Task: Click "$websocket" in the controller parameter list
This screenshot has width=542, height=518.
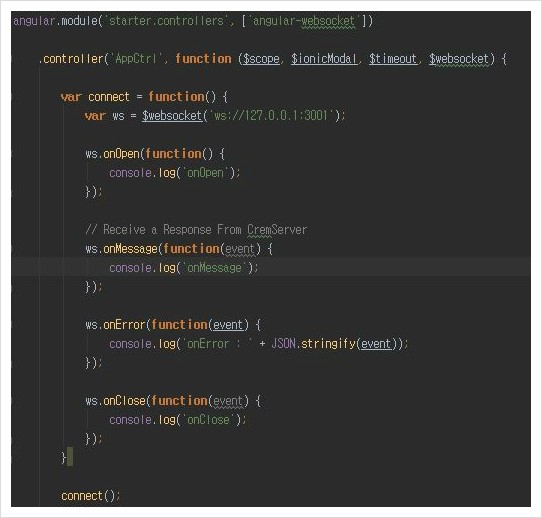Action: pos(459,59)
